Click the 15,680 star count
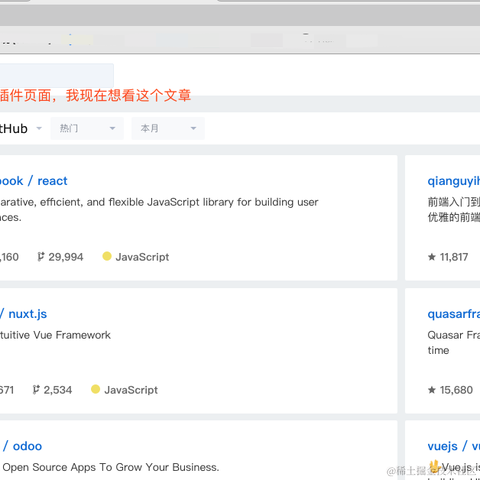The image size is (480, 480). click(456, 390)
